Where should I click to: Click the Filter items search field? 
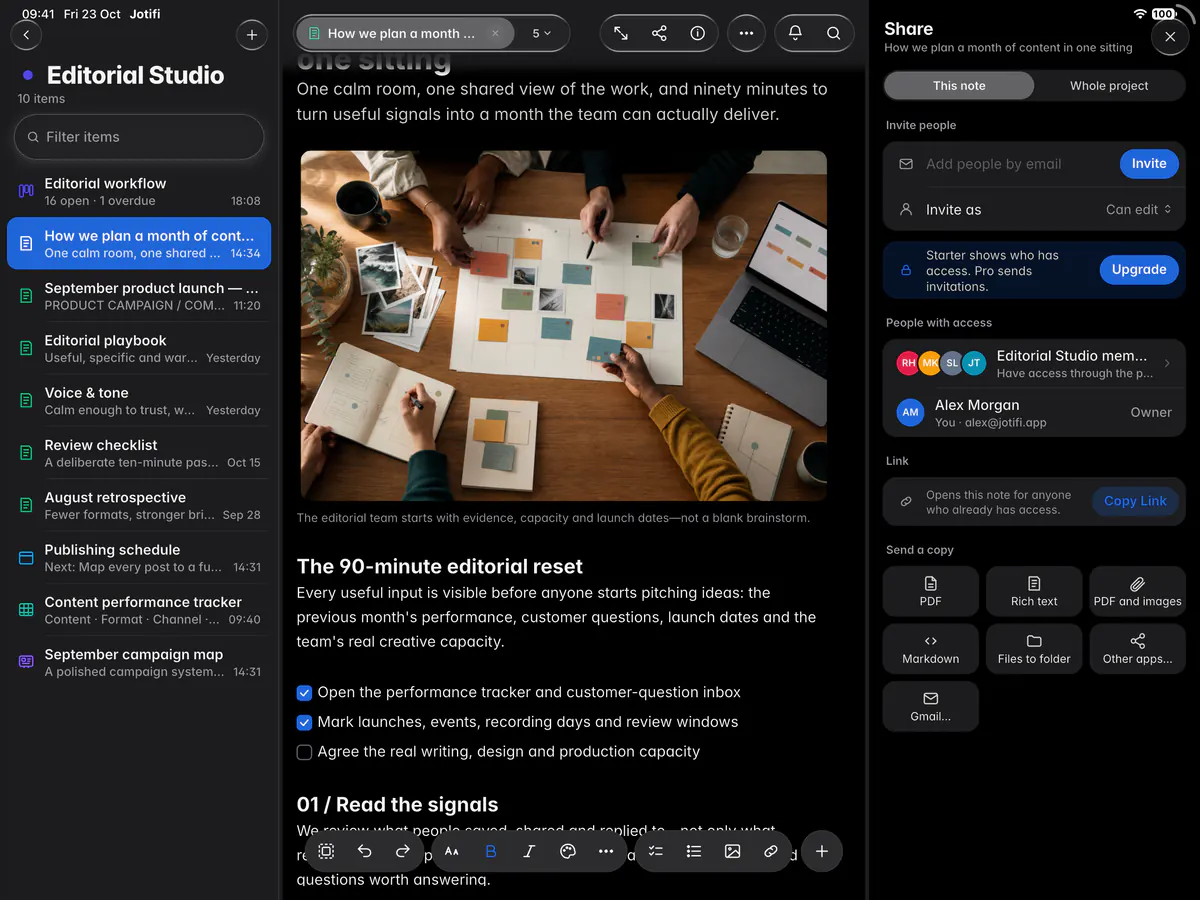[139, 137]
